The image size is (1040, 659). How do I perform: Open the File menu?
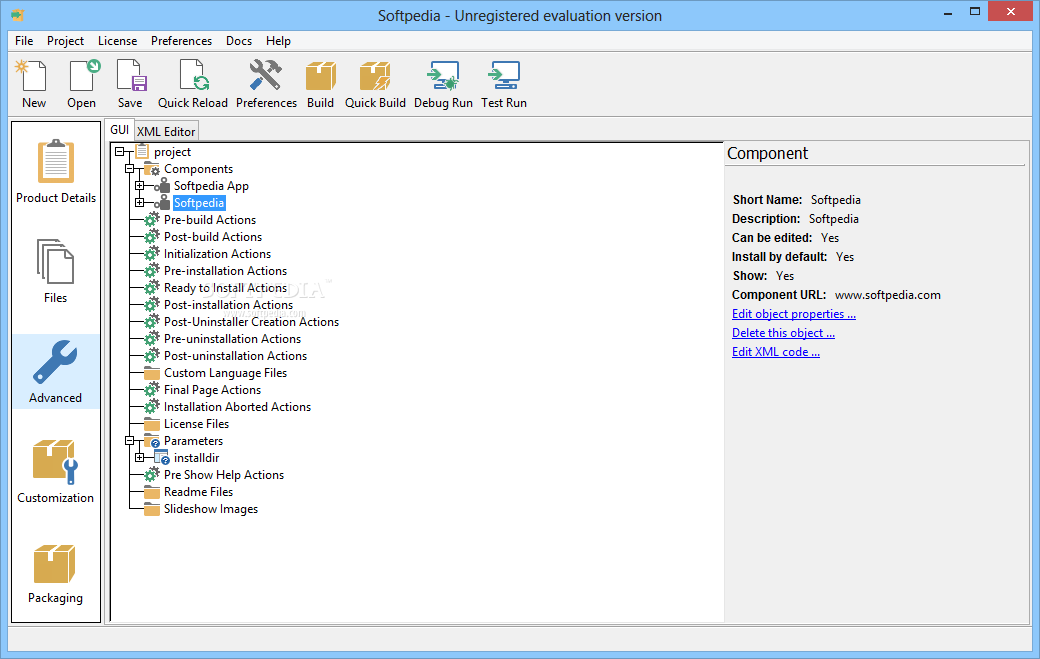coord(24,41)
